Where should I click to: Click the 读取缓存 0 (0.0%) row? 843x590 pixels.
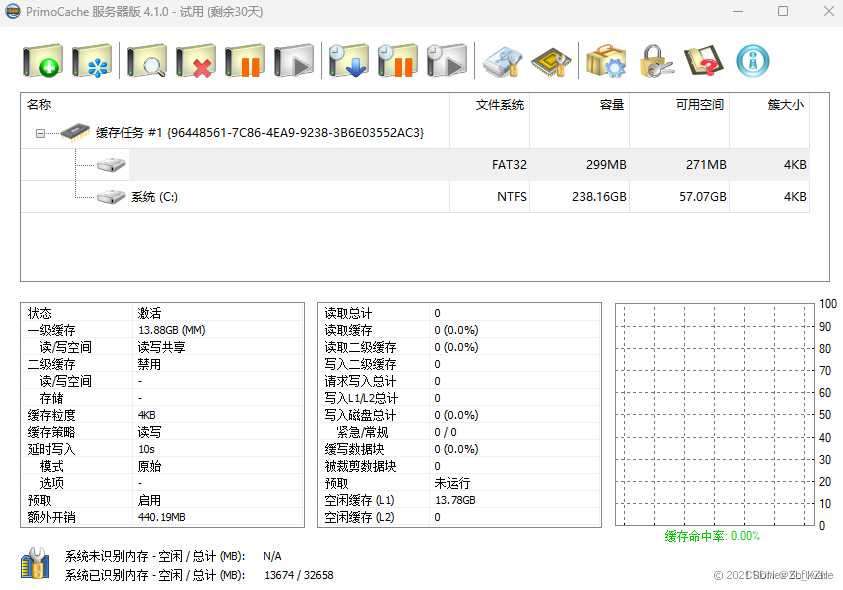point(459,330)
